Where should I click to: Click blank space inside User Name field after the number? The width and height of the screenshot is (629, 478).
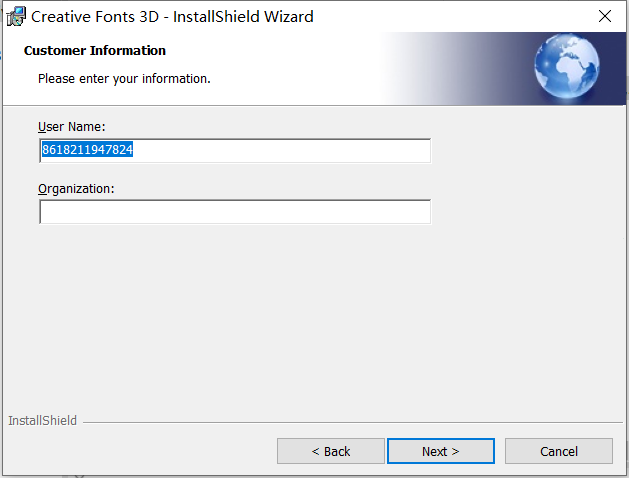(281, 150)
